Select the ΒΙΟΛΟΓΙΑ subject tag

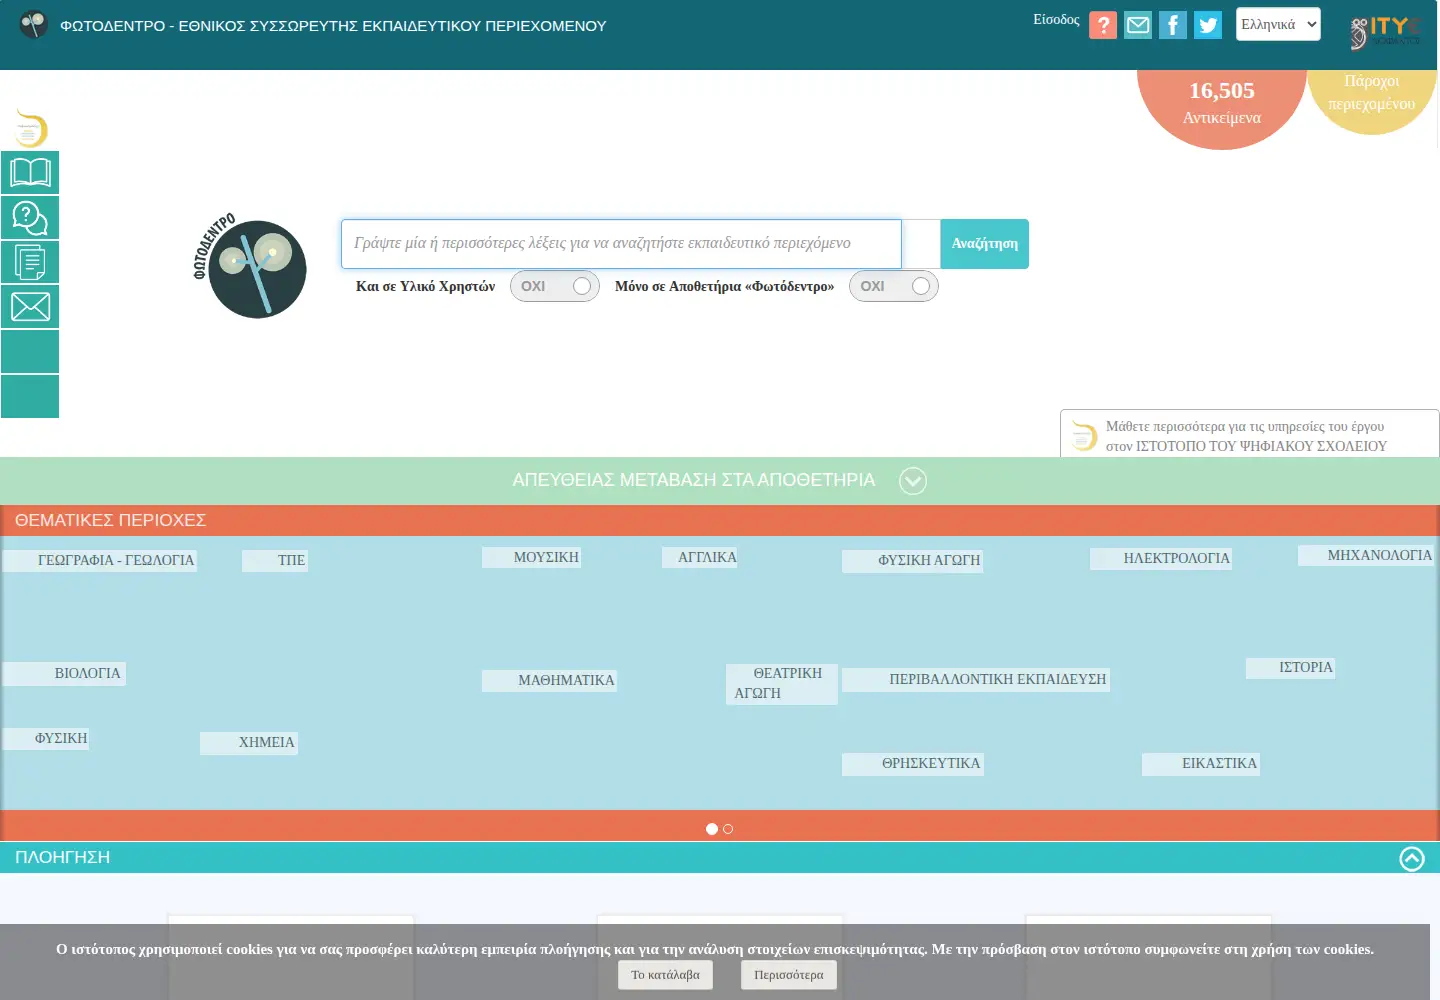pyautogui.click(x=64, y=674)
